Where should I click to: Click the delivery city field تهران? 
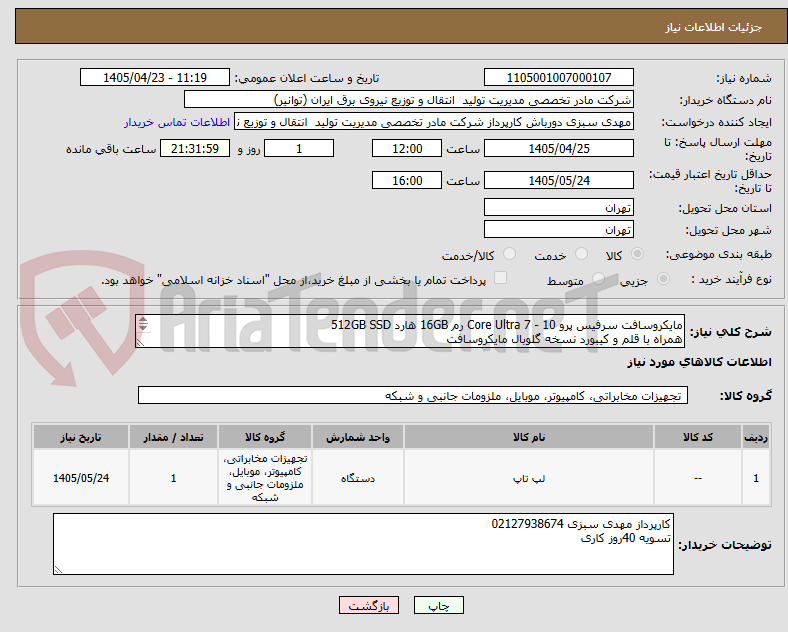pos(559,230)
